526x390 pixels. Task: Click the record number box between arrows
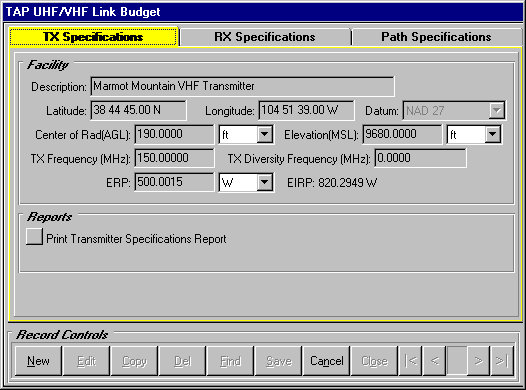point(457,361)
